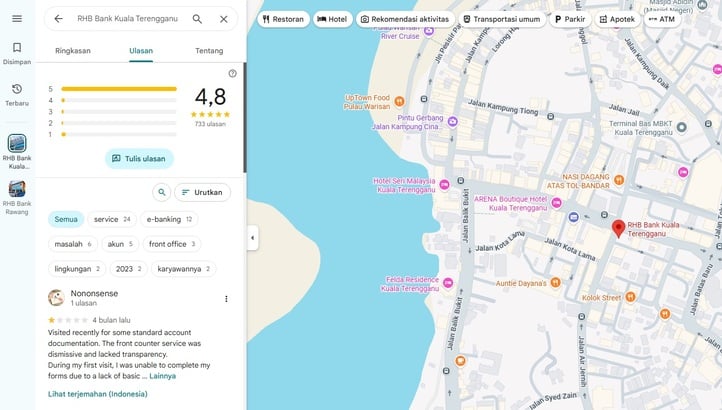Image resolution: width=722 pixels, height=410 pixels.
Task: Click the 1-star rating bar
Action: tap(119, 135)
